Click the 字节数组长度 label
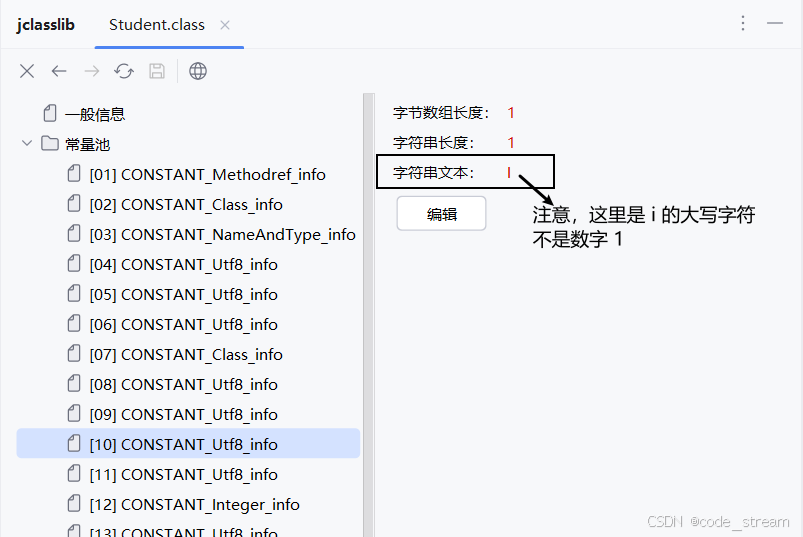Image resolution: width=803 pixels, height=537 pixels. 441,113
